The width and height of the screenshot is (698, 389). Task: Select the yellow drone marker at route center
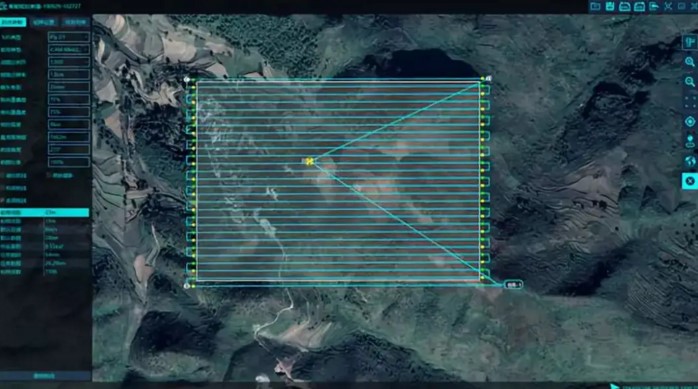(x=310, y=161)
